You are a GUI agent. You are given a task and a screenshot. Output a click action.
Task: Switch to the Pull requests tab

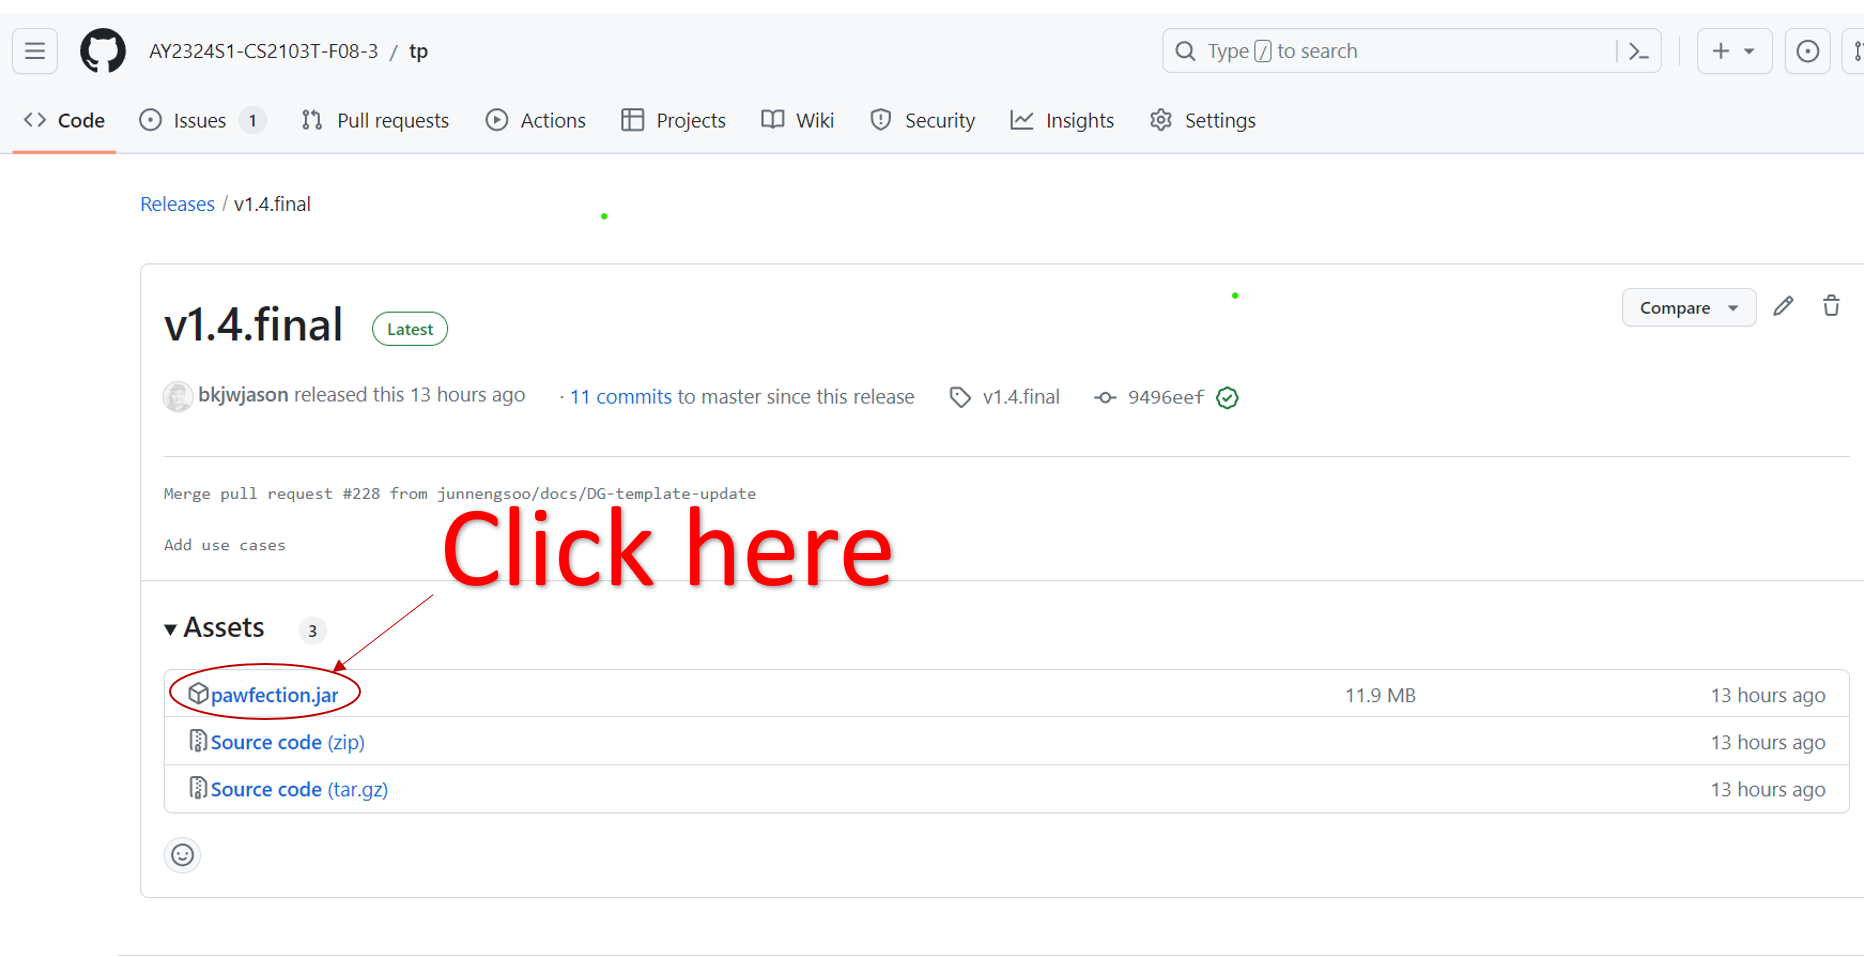tap(376, 121)
